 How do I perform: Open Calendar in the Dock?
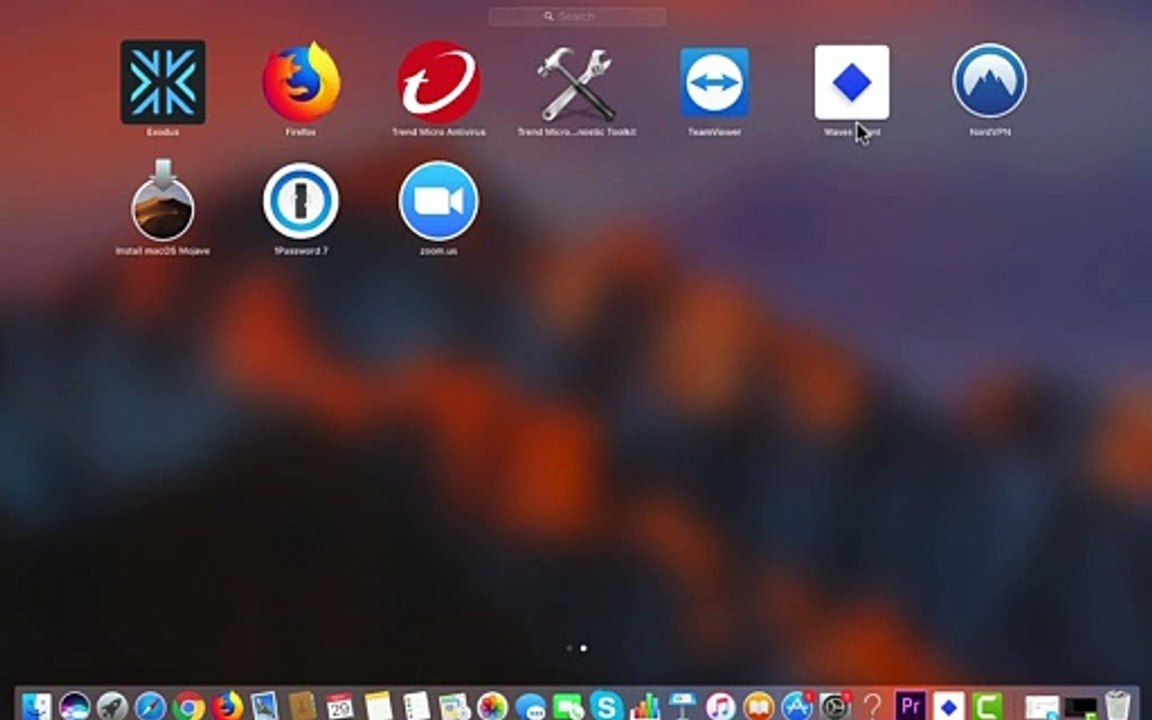click(x=339, y=706)
